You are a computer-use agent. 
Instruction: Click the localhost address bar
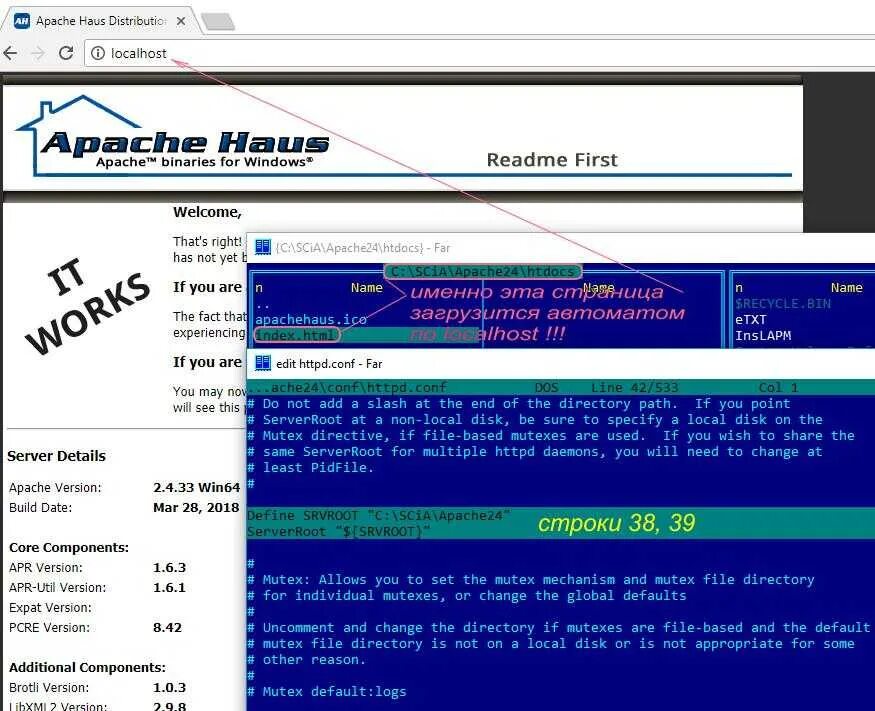[x=480, y=53]
